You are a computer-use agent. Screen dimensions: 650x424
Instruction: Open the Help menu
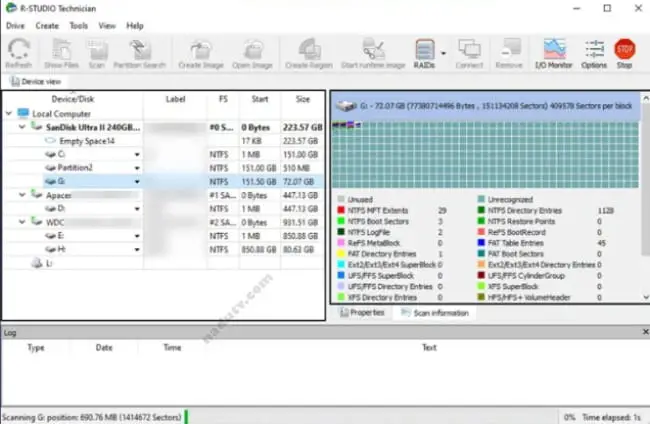[x=135, y=26]
